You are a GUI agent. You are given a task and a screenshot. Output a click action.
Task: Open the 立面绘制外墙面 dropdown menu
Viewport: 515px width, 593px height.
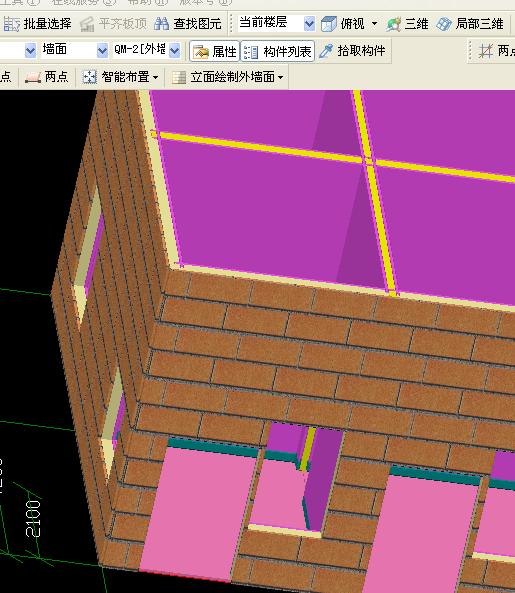(x=280, y=77)
